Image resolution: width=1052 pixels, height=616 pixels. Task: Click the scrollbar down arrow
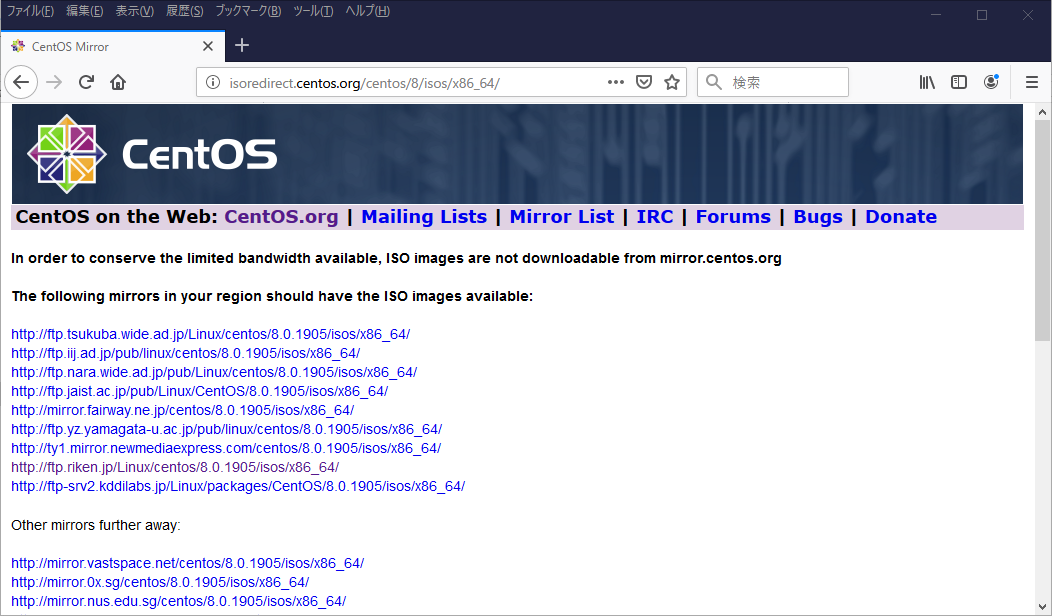tap(1043, 607)
